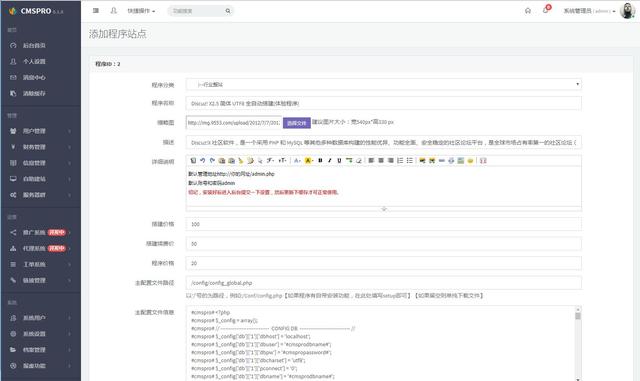Click the config textarea vertical scrollbar

578,343
